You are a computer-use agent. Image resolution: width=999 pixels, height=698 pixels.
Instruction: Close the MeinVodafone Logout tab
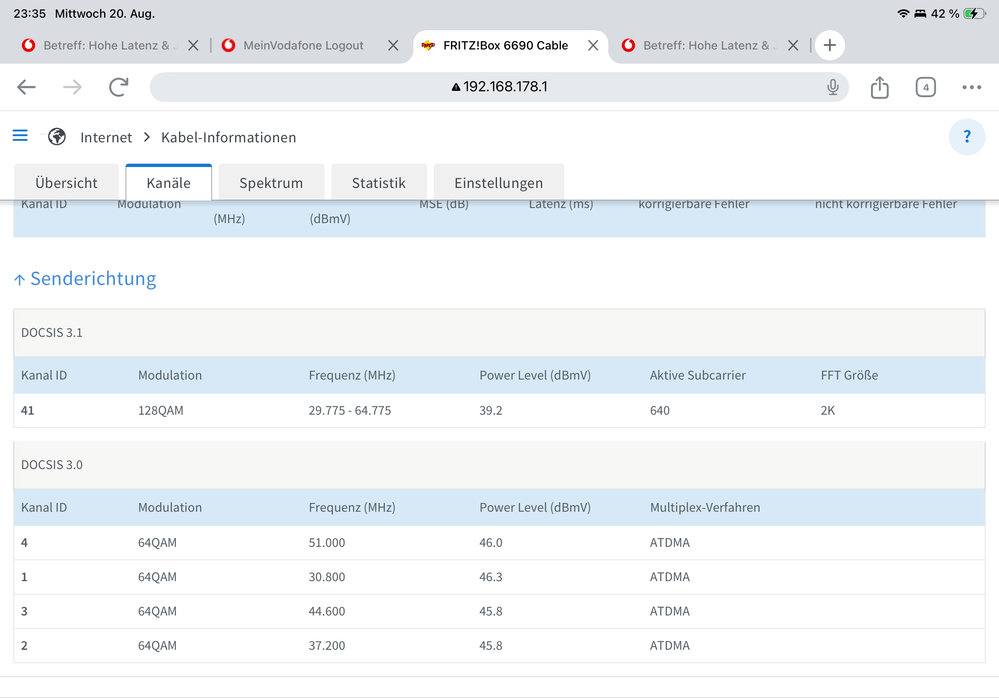pyautogui.click(x=393, y=45)
